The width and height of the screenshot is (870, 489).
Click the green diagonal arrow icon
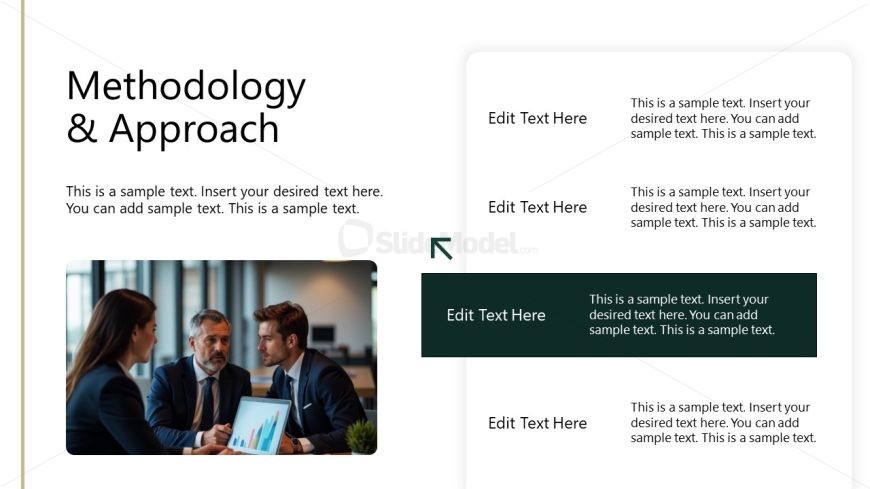coord(441,248)
